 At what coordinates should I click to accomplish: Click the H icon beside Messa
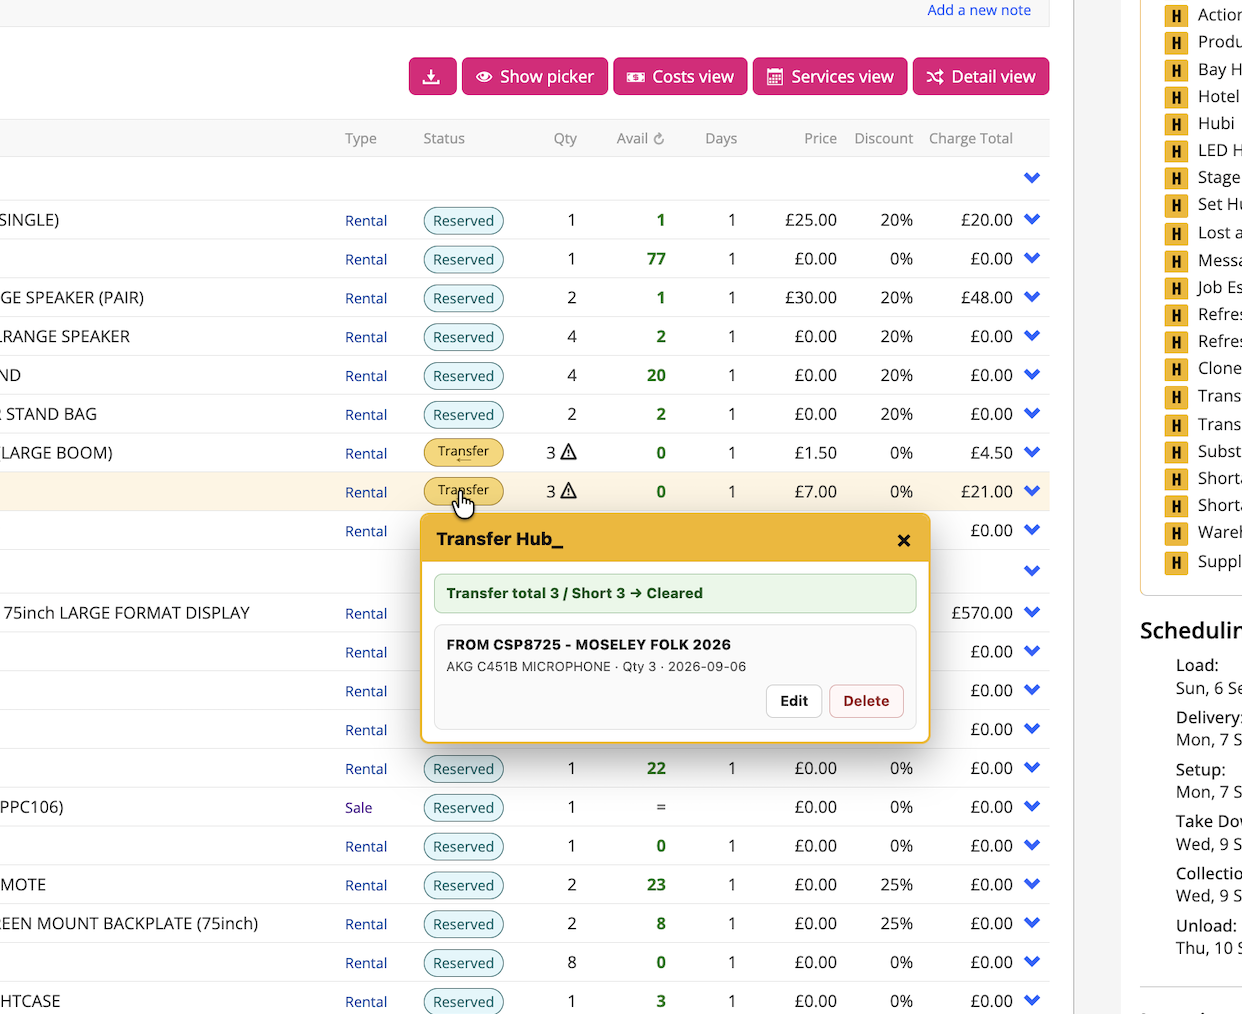(1176, 261)
